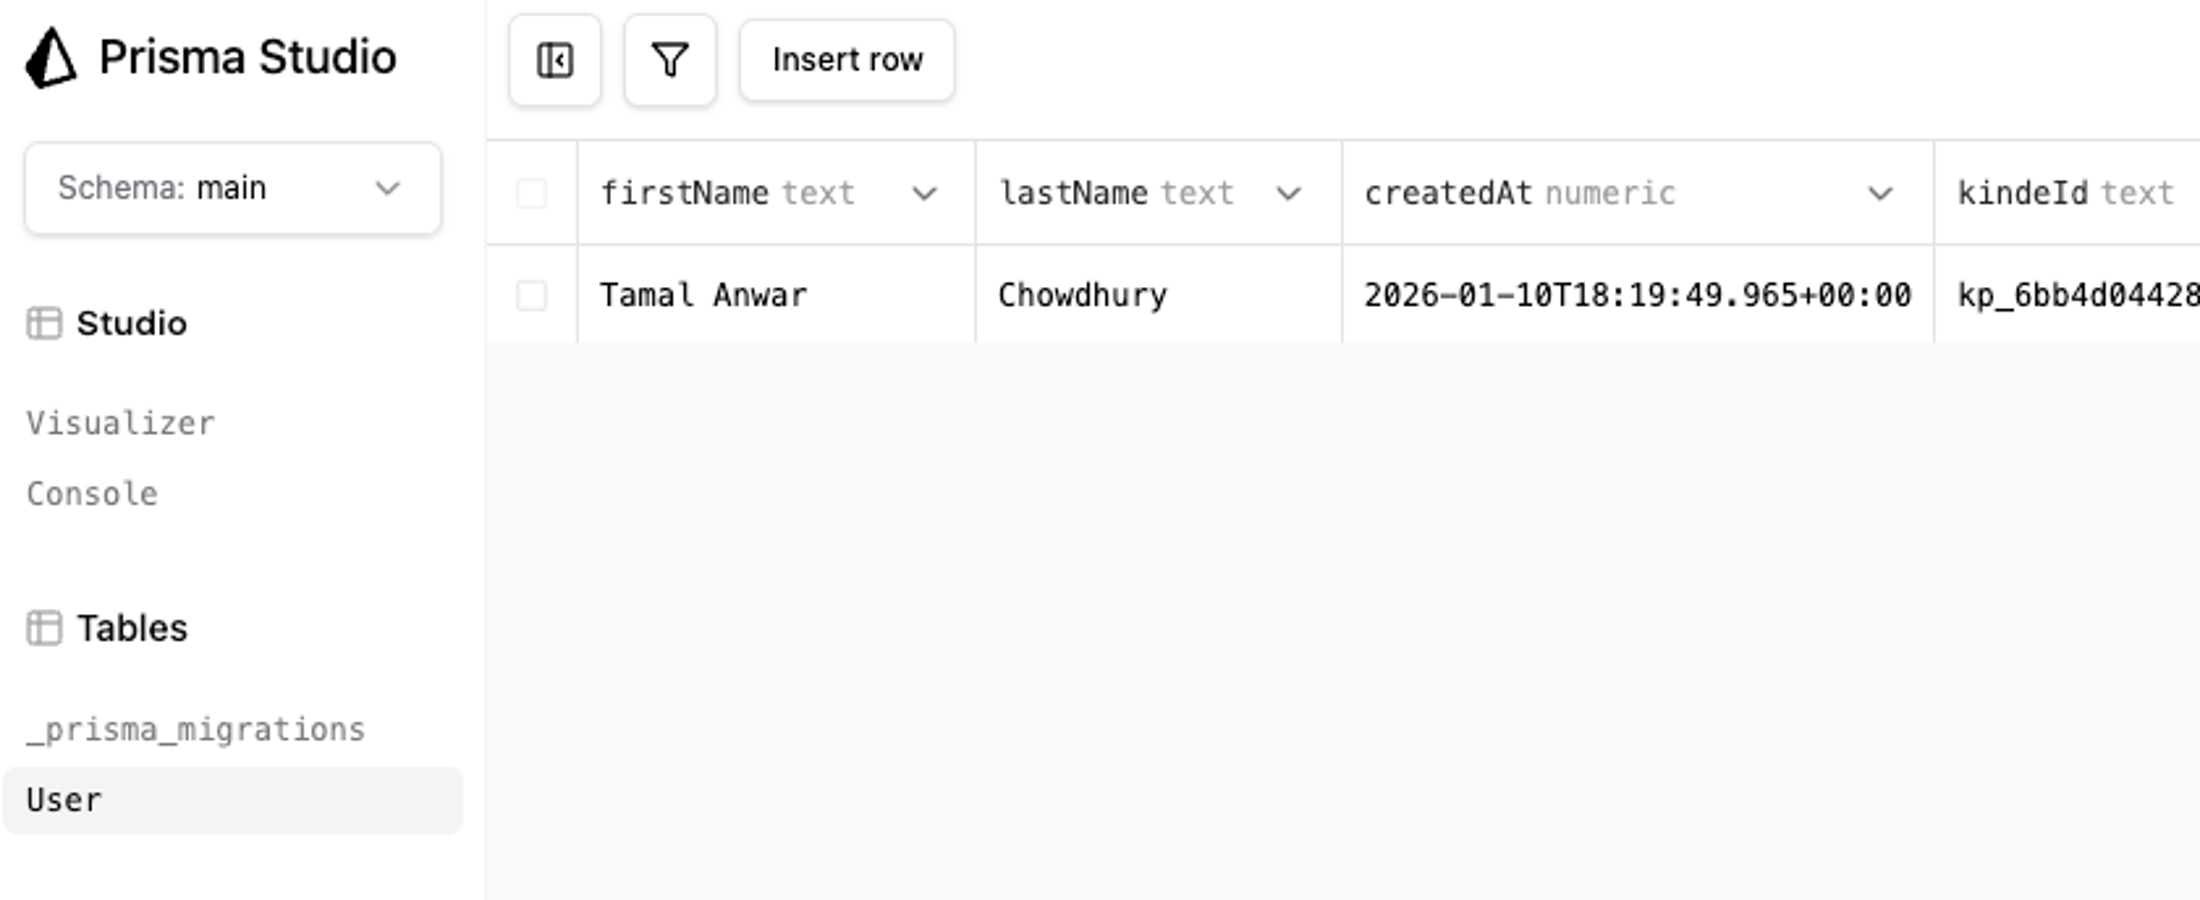This screenshot has width=2200, height=900.
Task: Select the Tamal Anwar row checkbox
Action: point(531,295)
